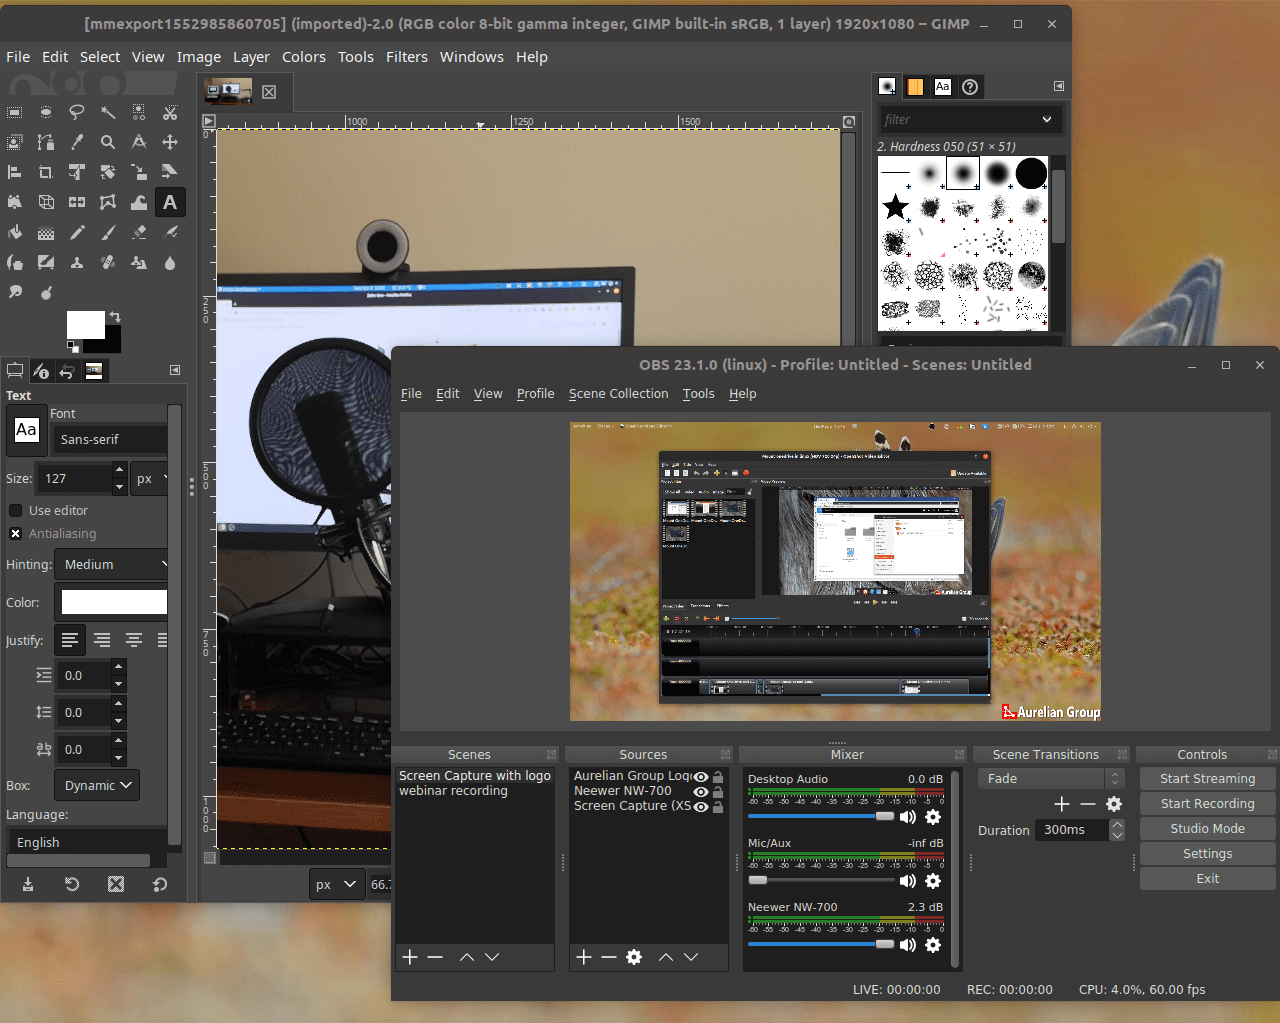Open the OBS Scene Collection menu
The width and height of the screenshot is (1280, 1023).
click(618, 394)
